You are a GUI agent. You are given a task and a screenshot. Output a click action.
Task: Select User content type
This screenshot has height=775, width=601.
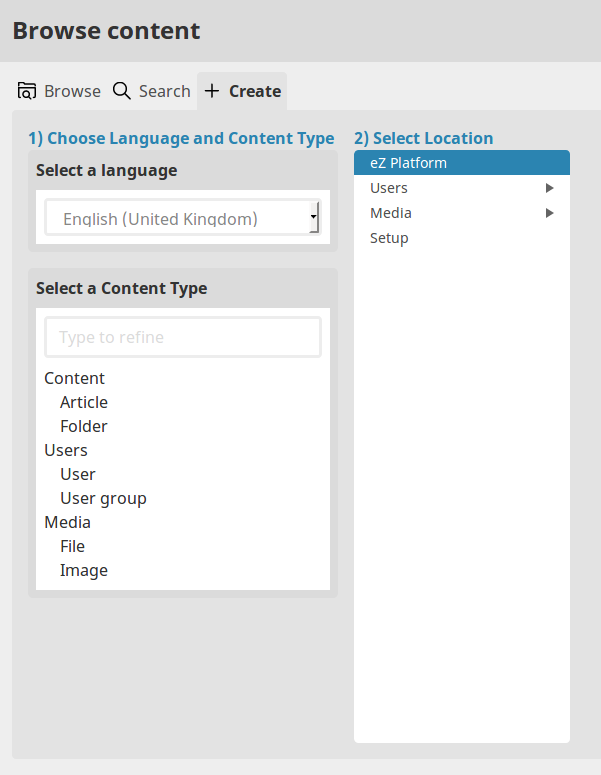[x=78, y=474]
